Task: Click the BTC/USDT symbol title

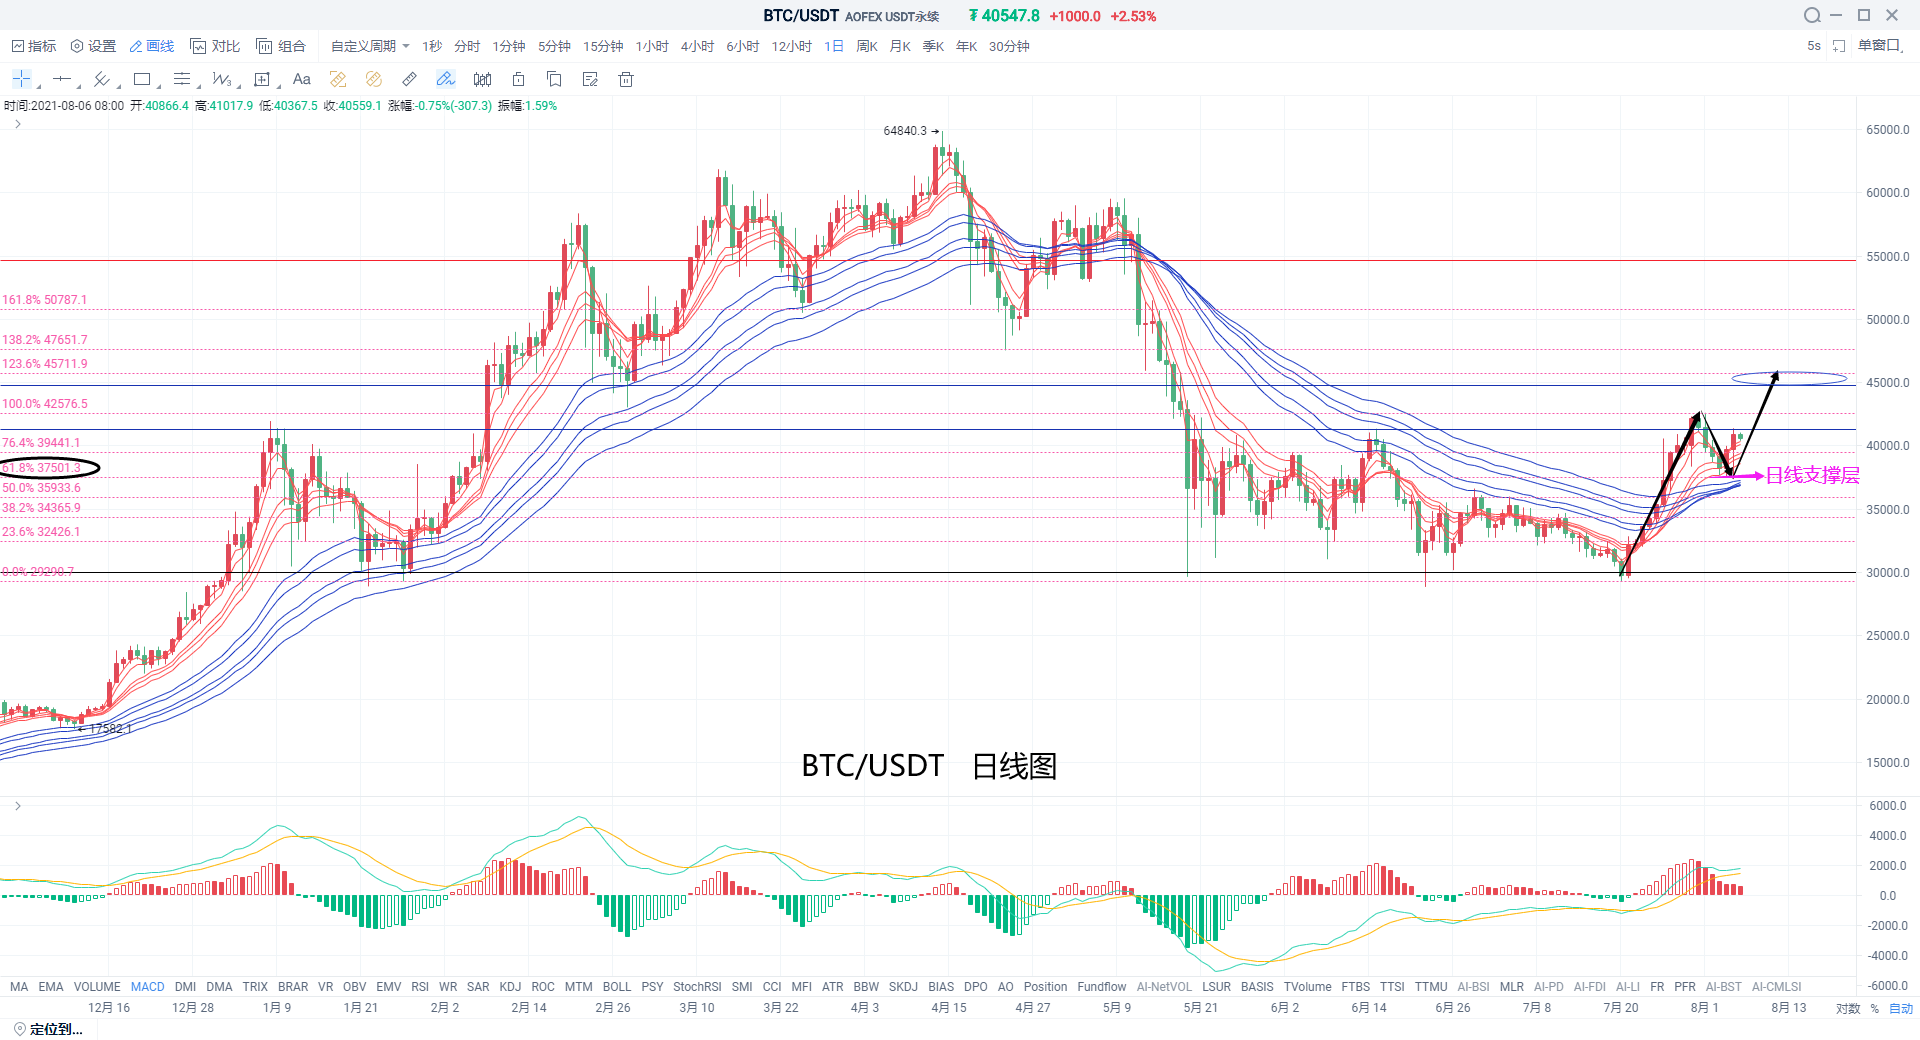Action: (x=801, y=16)
